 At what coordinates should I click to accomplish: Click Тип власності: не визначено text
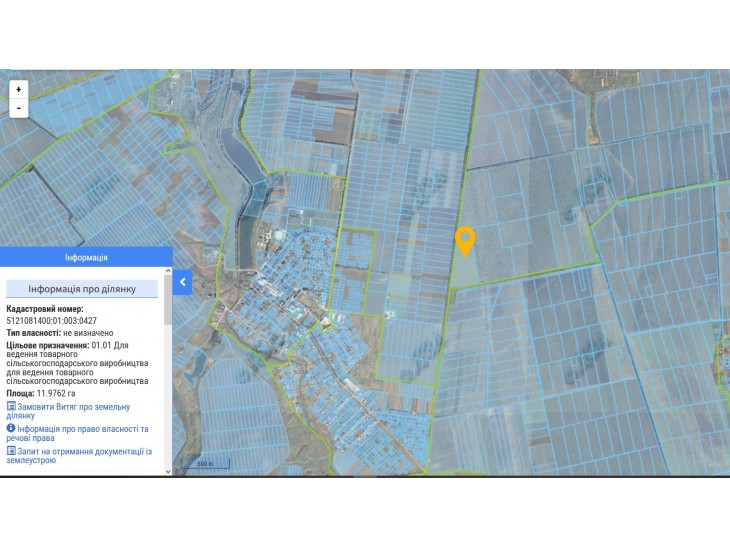point(60,333)
